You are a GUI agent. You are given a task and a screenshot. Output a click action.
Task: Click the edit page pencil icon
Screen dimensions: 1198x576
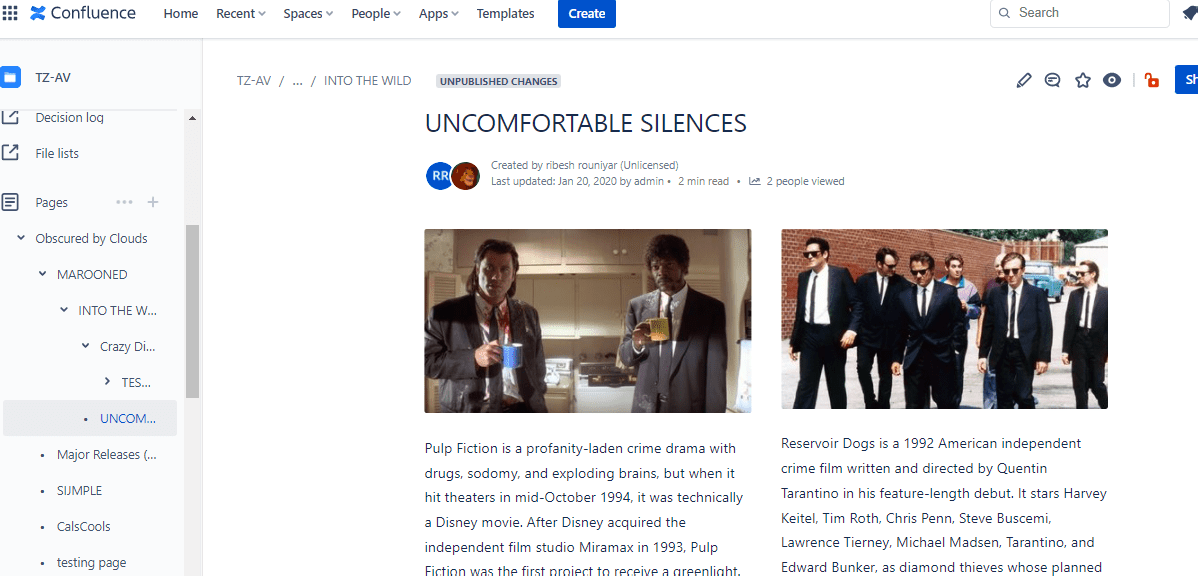(x=1023, y=81)
